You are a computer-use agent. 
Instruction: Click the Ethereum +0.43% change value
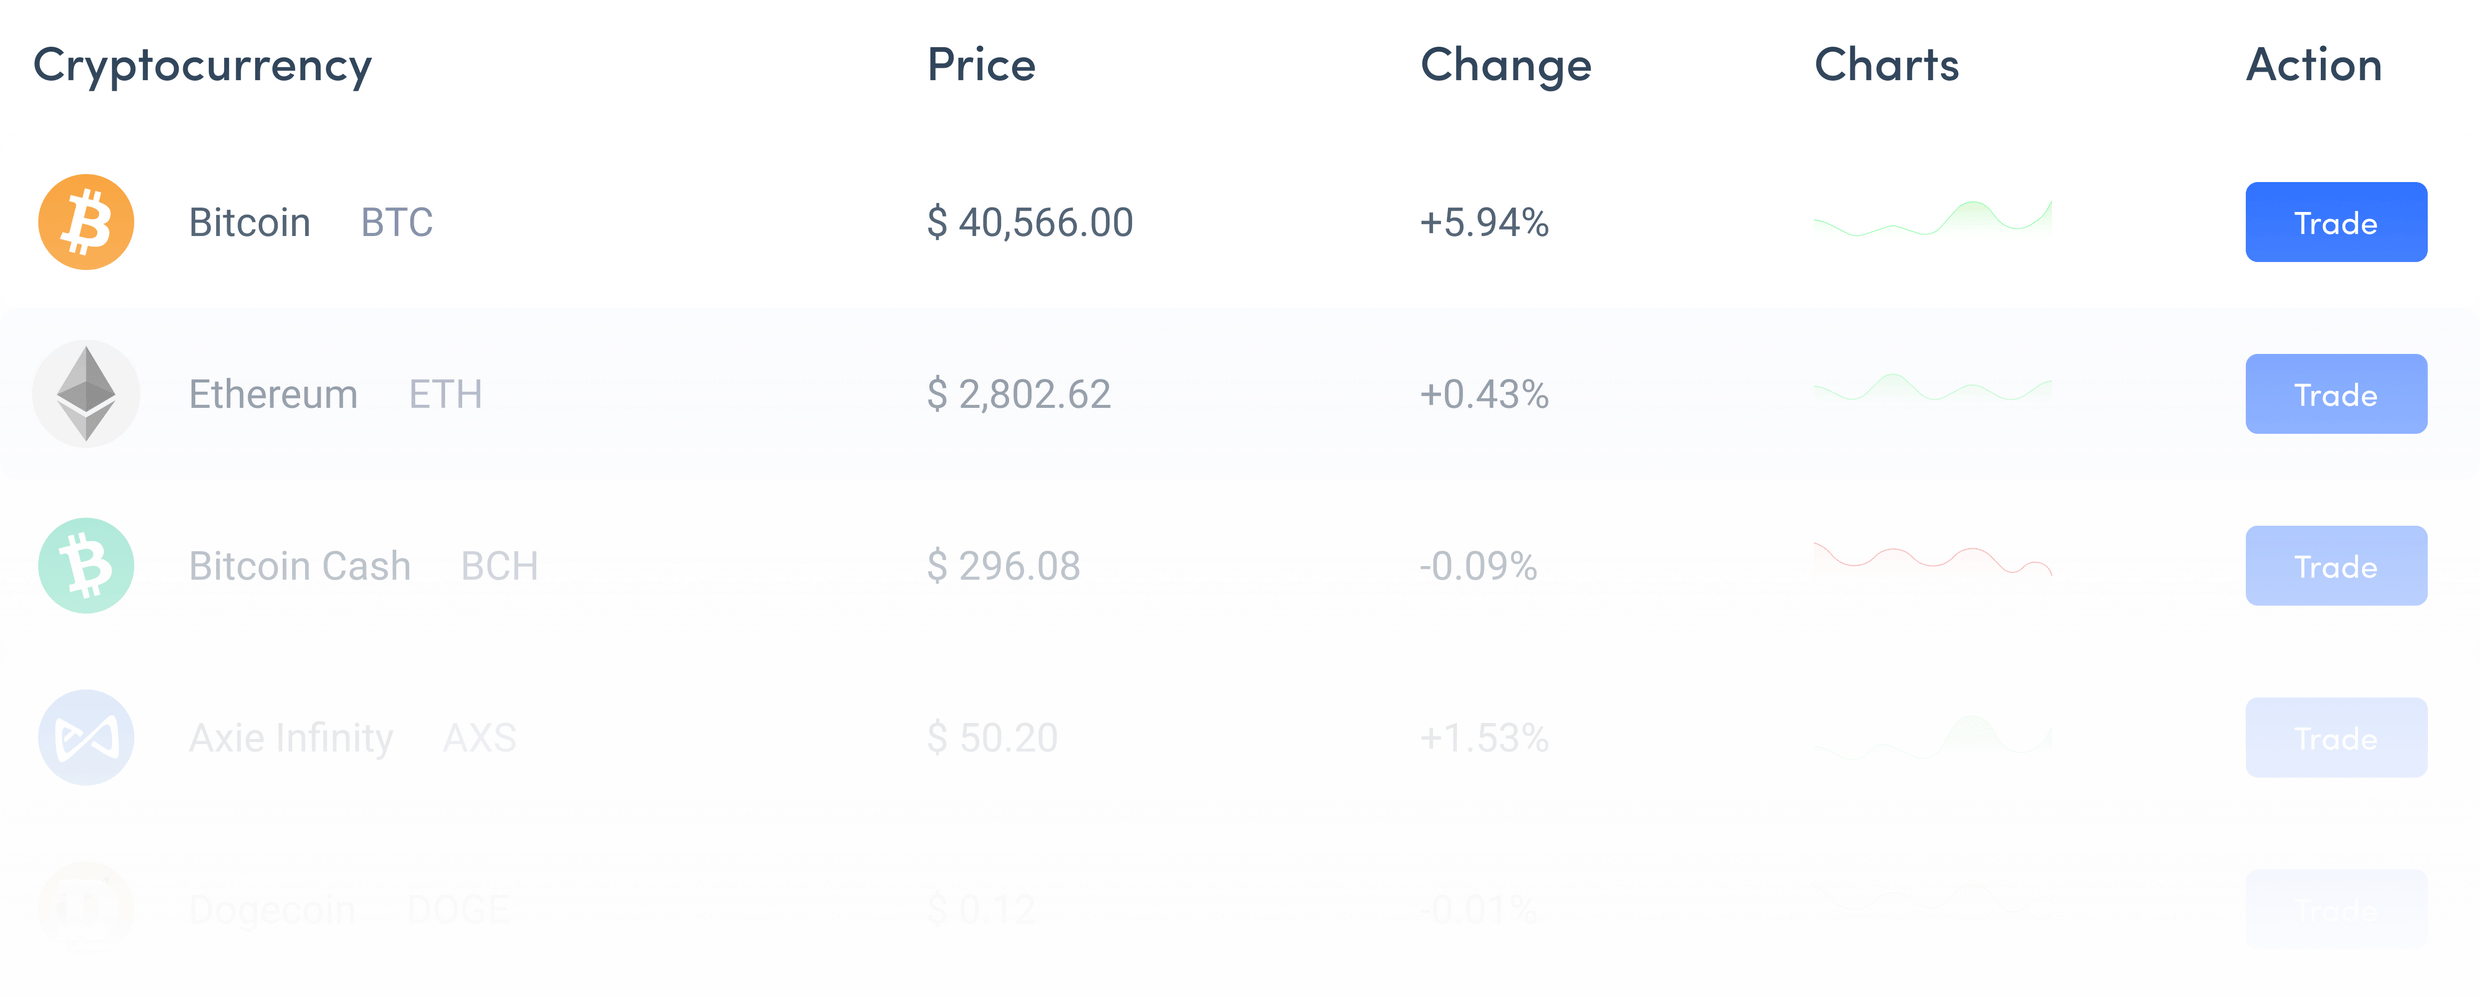point(1485,394)
